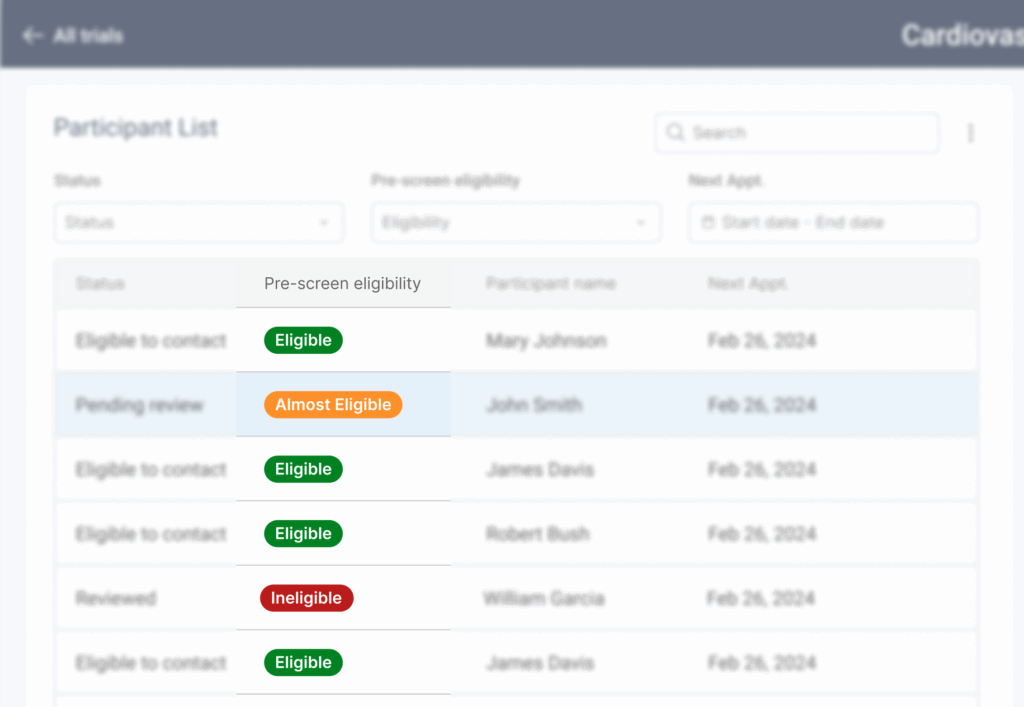Sort by the Pre-screen eligibility column header
The image size is (1024, 707).
point(342,284)
